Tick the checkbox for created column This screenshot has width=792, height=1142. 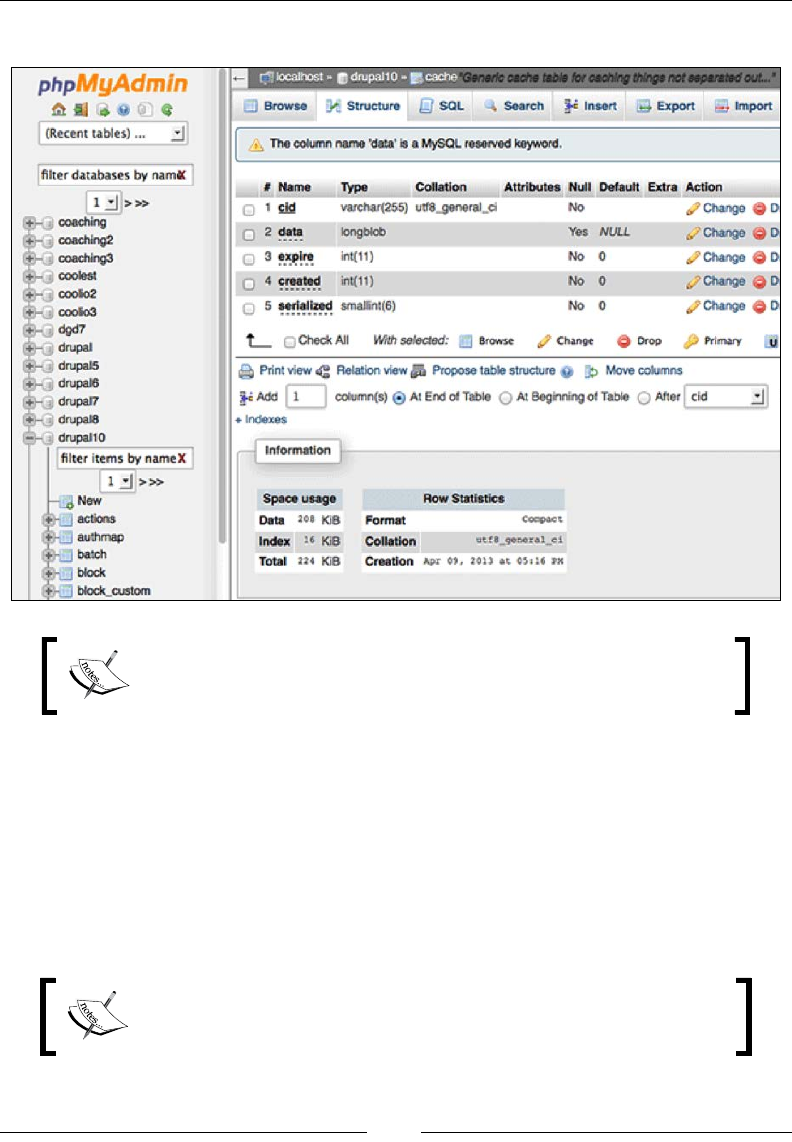248,283
